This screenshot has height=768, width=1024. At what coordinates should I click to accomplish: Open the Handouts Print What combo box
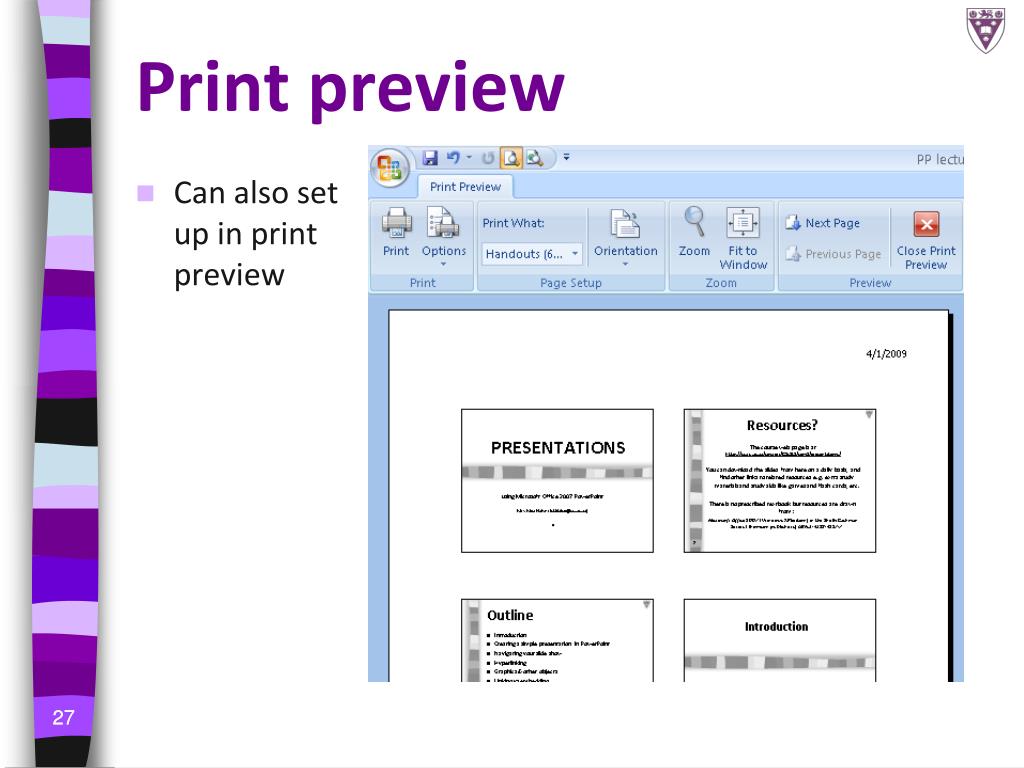point(532,253)
